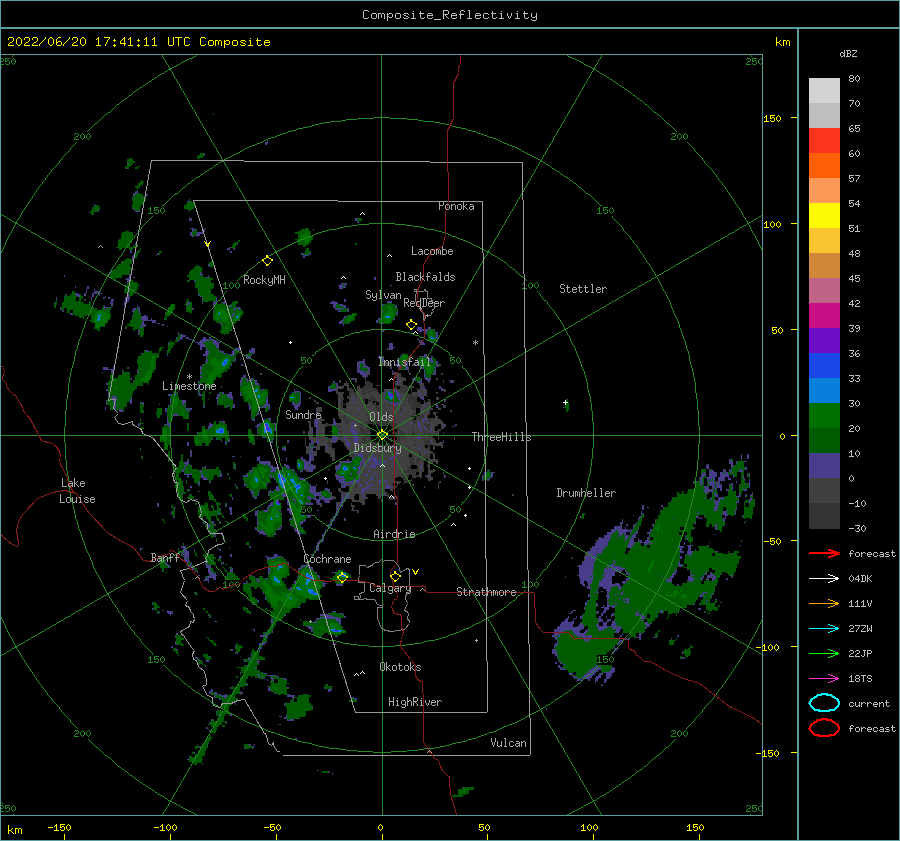Click the yellow diamond marker below RedDeer

point(412,325)
